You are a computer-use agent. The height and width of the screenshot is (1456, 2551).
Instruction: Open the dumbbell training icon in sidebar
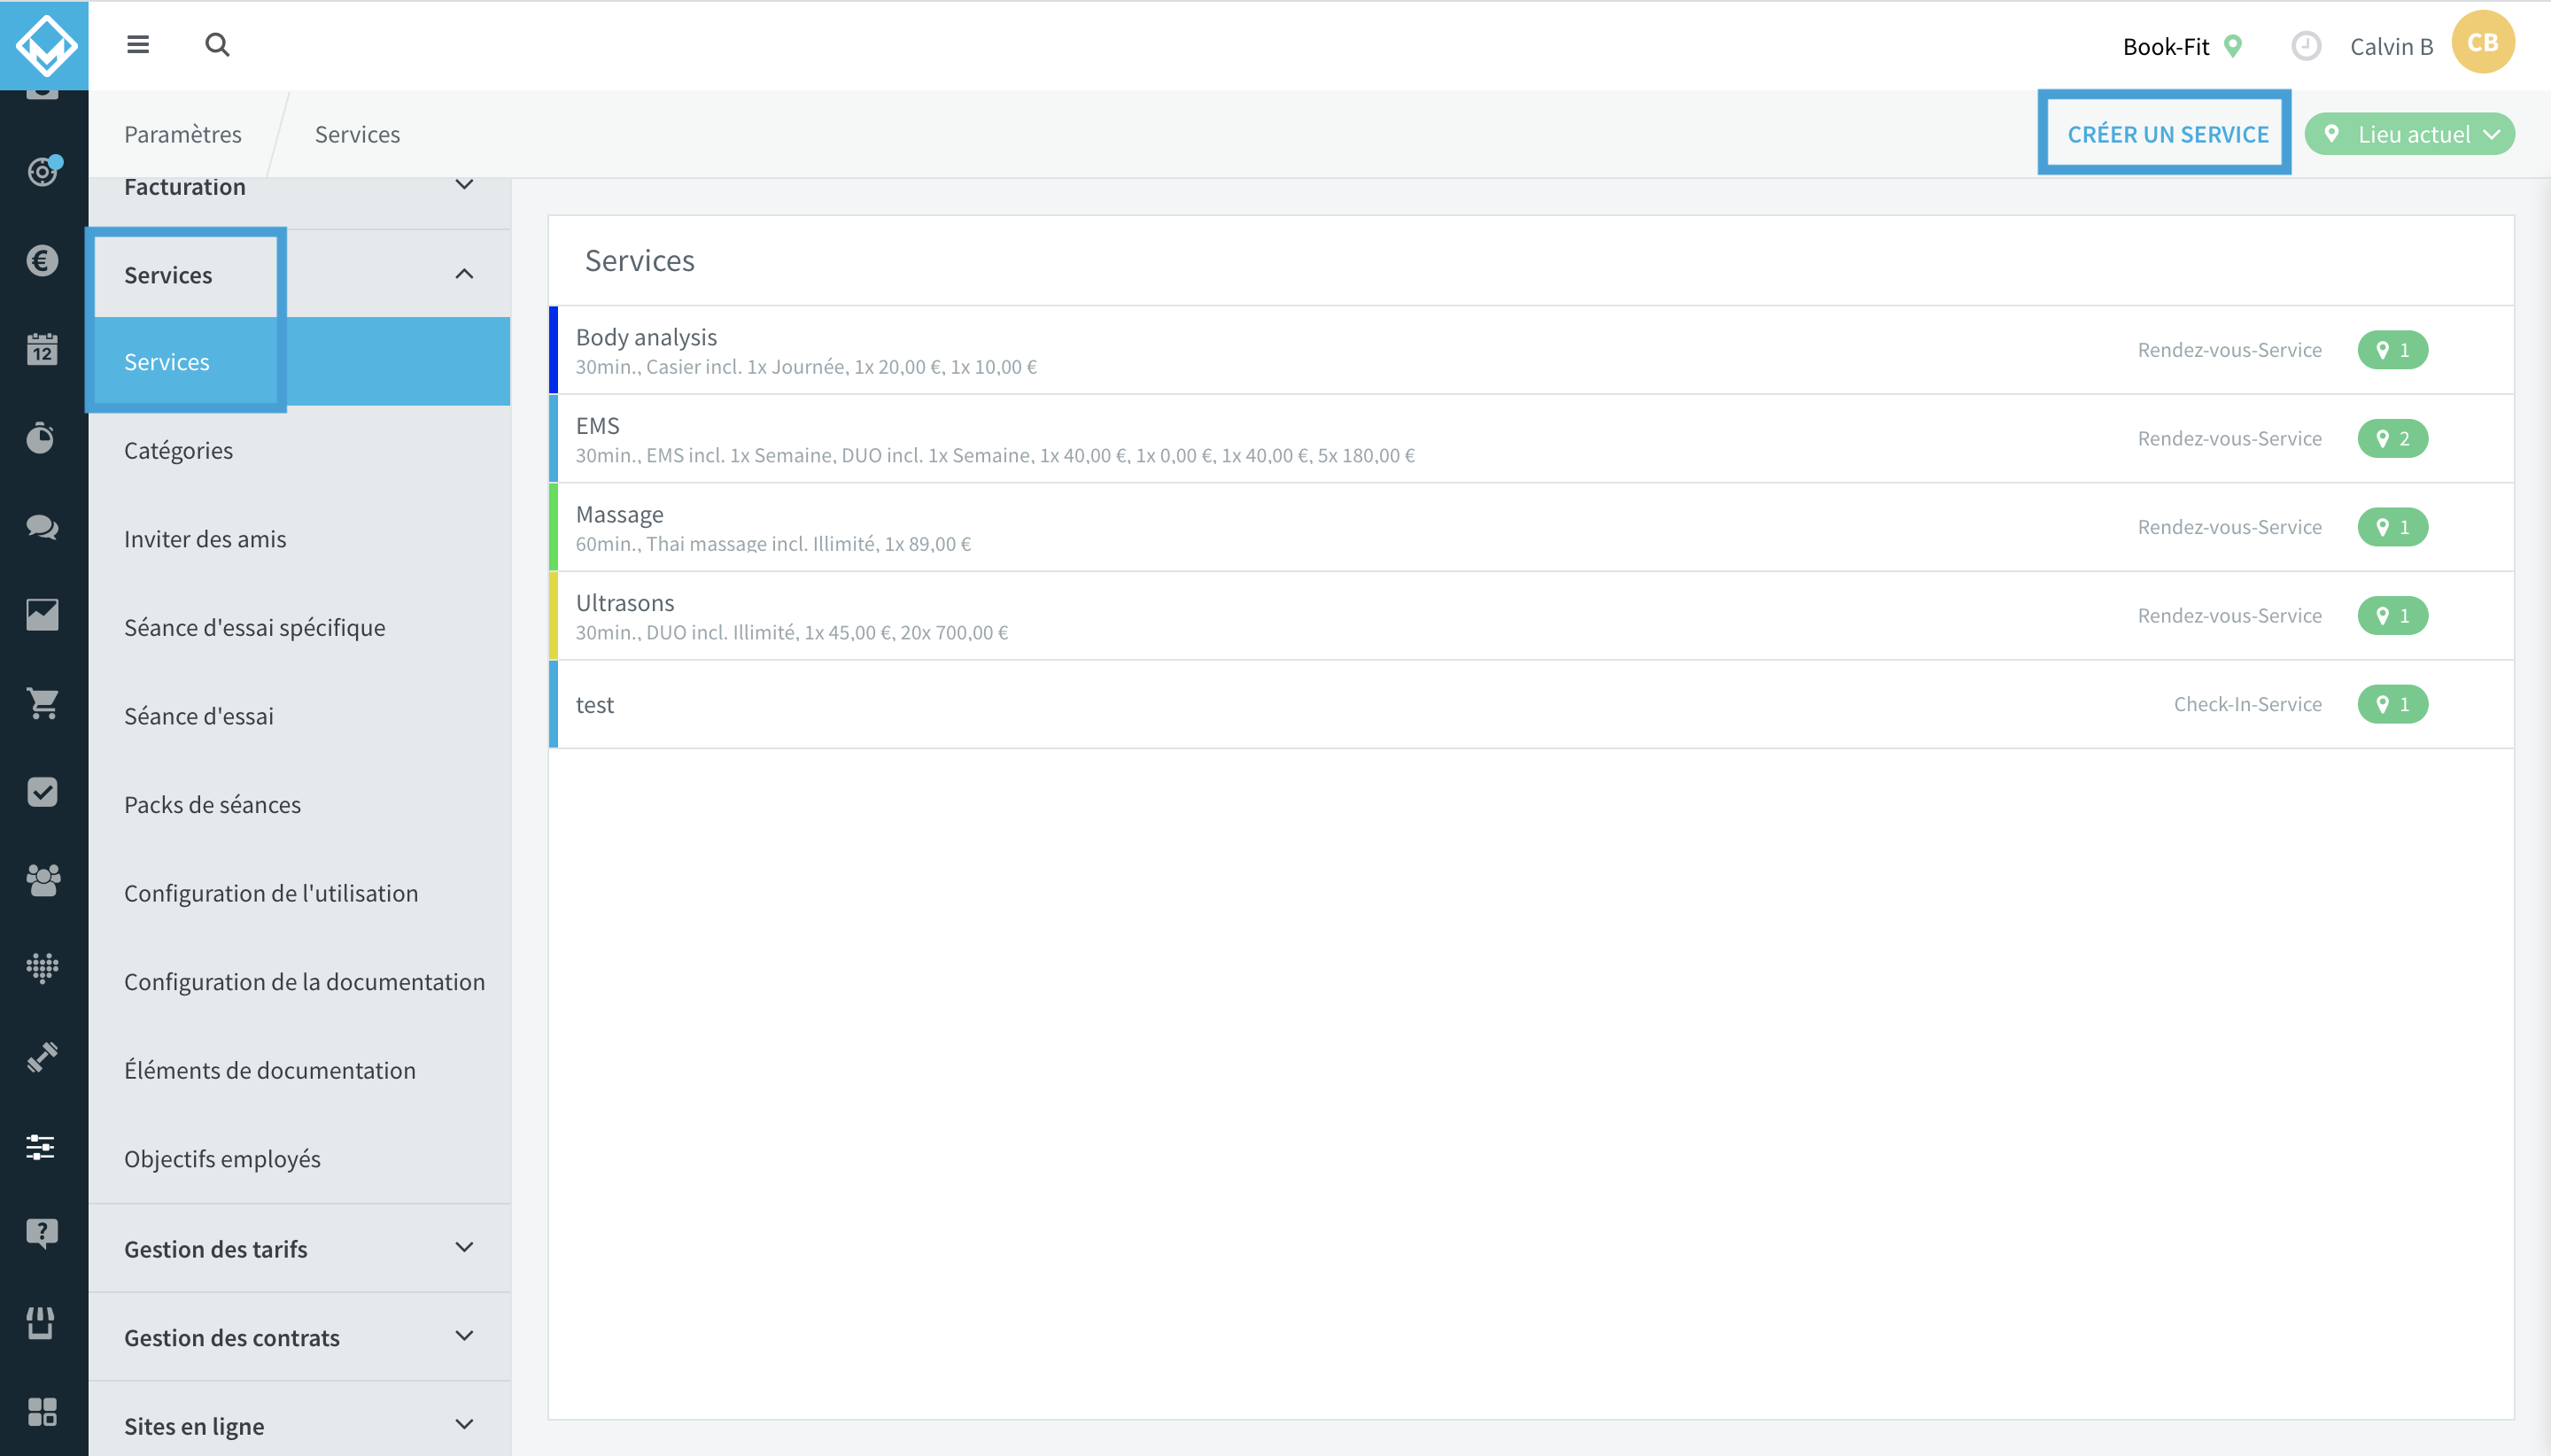[42, 1057]
